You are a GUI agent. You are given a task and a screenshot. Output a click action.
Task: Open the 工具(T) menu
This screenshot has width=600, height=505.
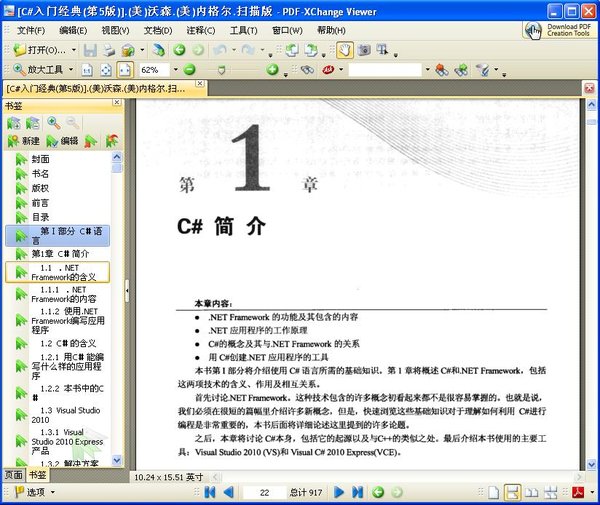click(x=243, y=30)
